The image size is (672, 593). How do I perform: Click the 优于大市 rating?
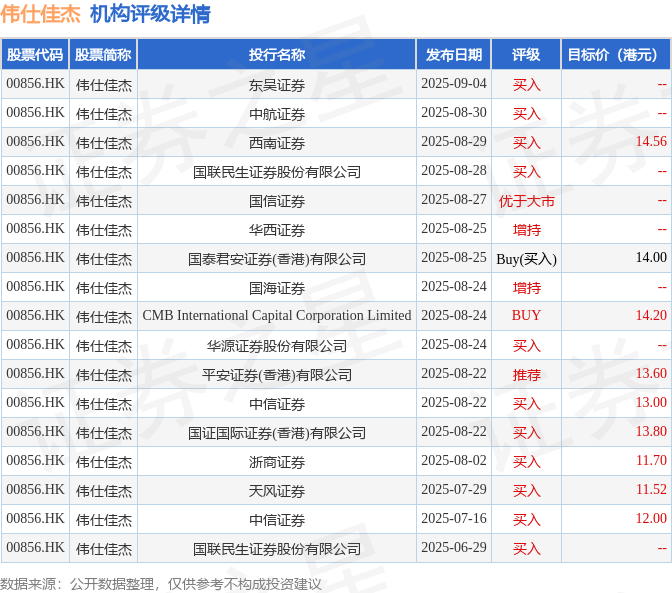pyautogui.click(x=526, y=201)
